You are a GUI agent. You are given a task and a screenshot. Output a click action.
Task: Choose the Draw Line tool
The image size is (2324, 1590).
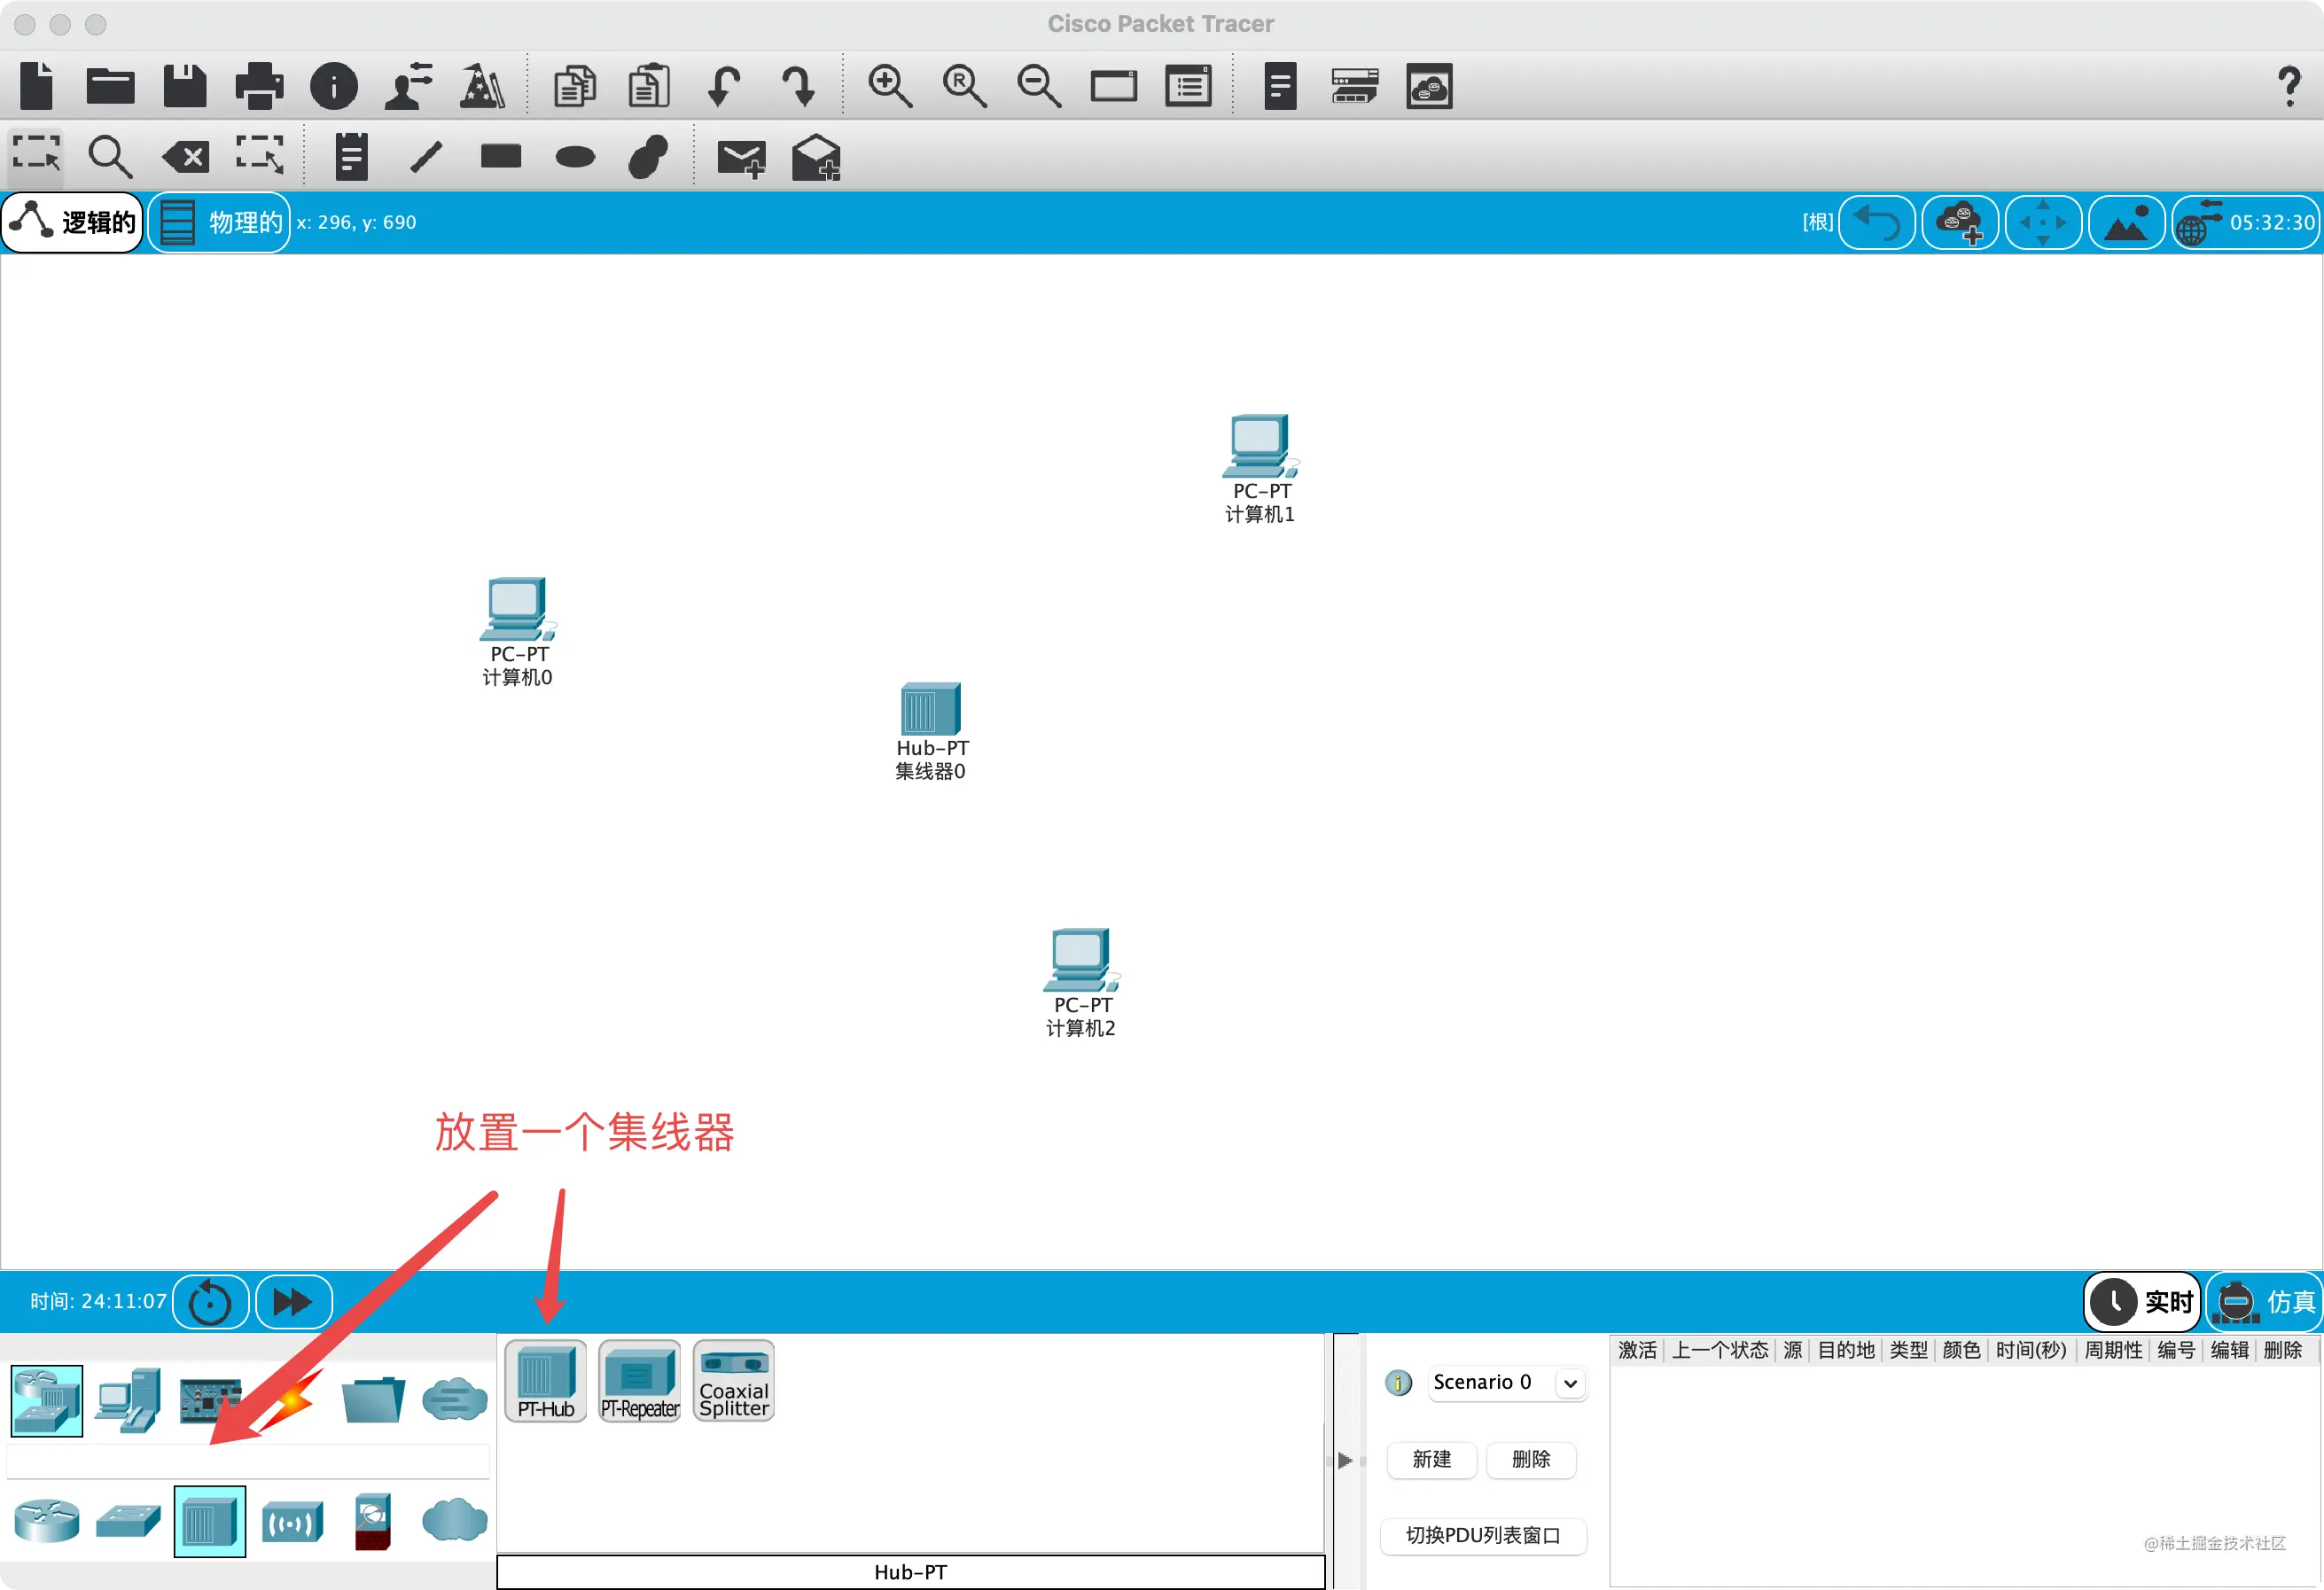point(427,156)
